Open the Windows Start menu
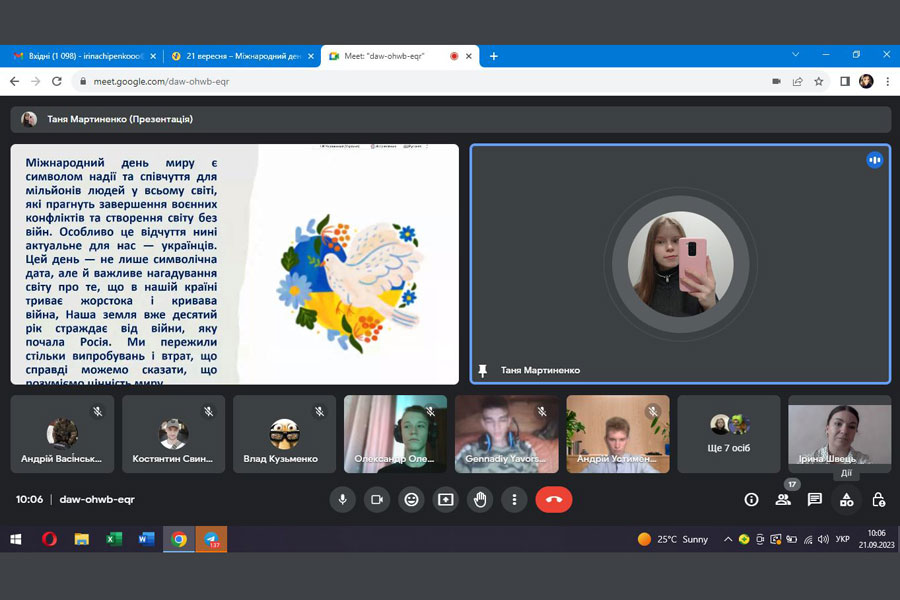The image size is (900, 600). coord(16,539)
